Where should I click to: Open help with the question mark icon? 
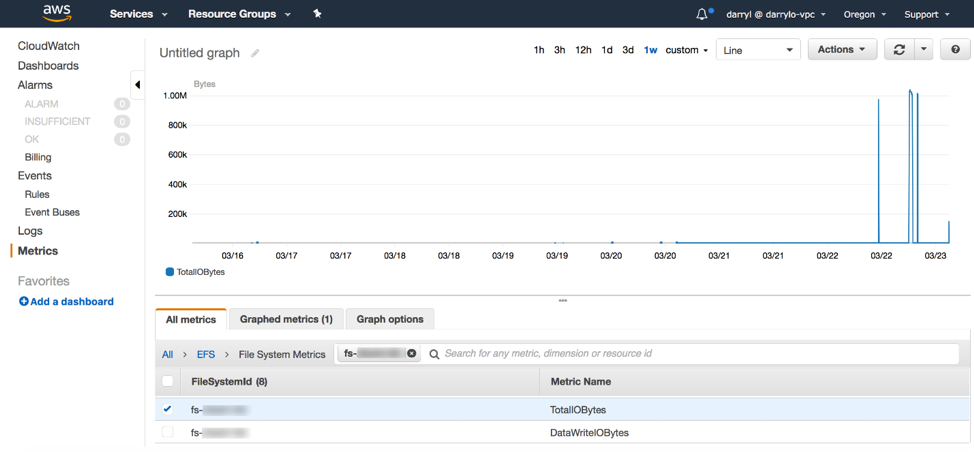pyautogui.click(x=955, y=50)
